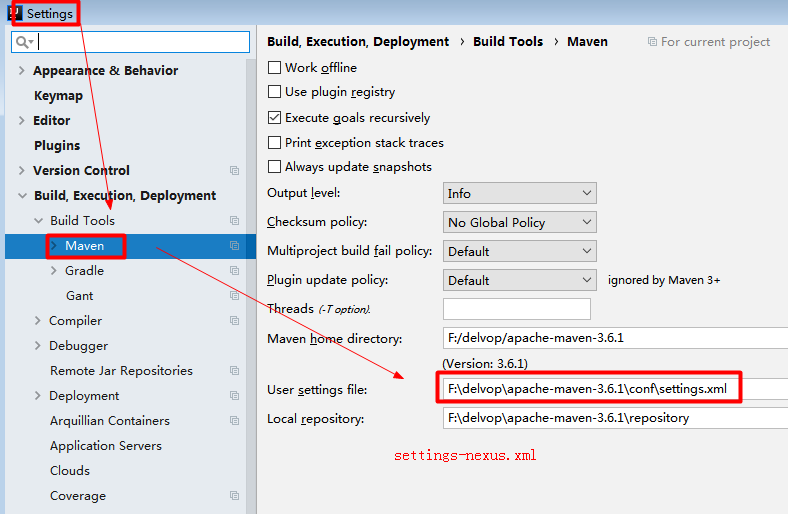The width and height of the screenshot is (788, 514).
Task: Click project-level icon beside Gradle
Action: (x=234, y=271)
